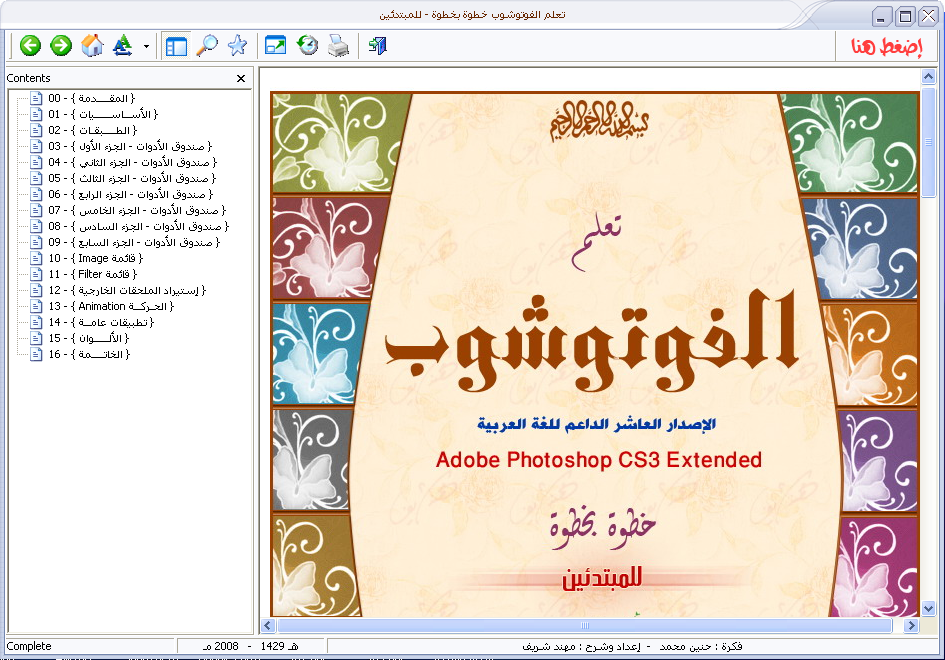Click the exit door icon
Viewport: 945px width, 660px height.
(x=377, y=45)
